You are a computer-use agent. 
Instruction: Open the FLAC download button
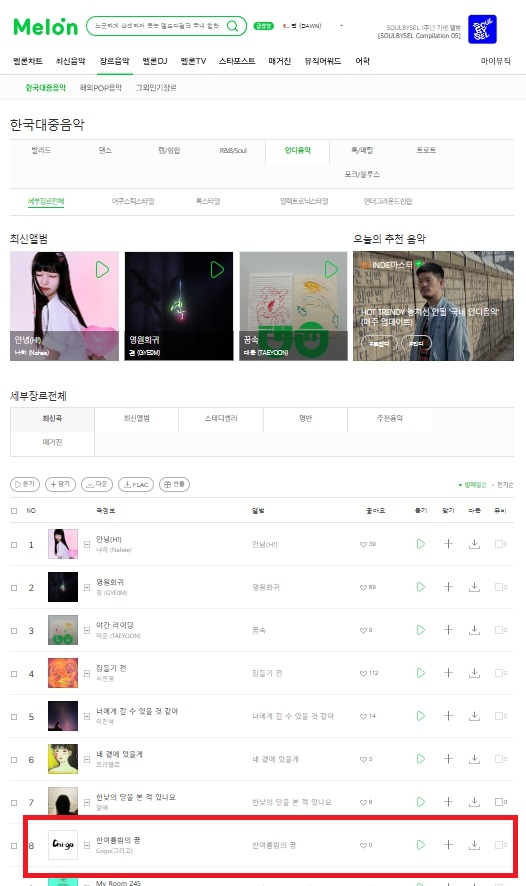coord(136,484)
